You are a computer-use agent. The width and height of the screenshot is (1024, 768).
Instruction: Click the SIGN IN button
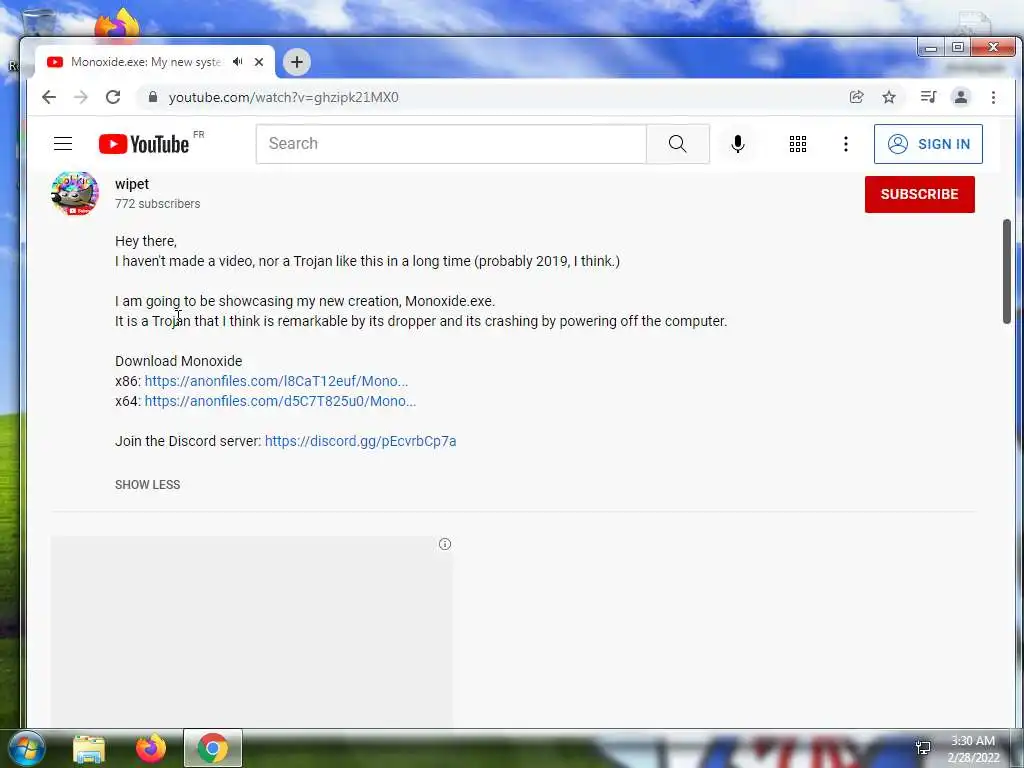(x=928, y=144)
